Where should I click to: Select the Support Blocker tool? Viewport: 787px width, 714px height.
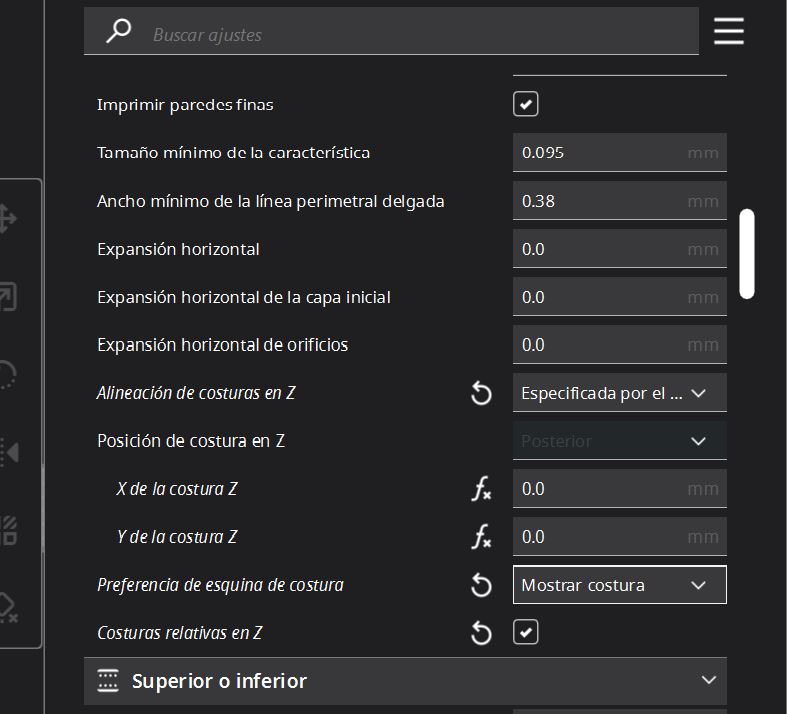[x=8, y=607]
